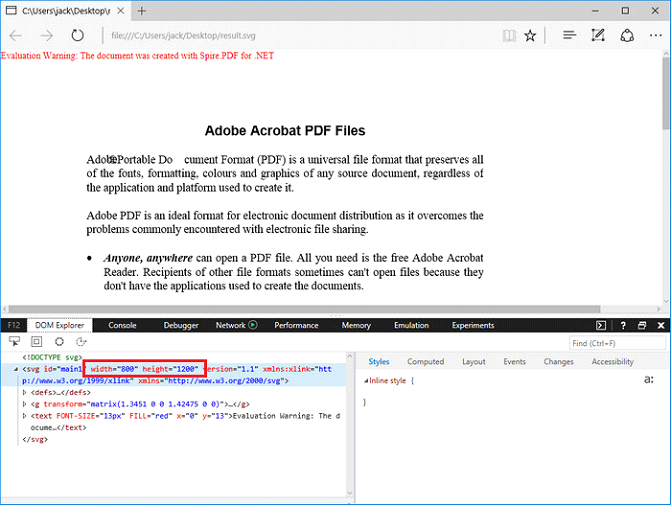Click the DOM tree scroll down arrow
Screen dimensions: 671x505
[x=350, y=493]
